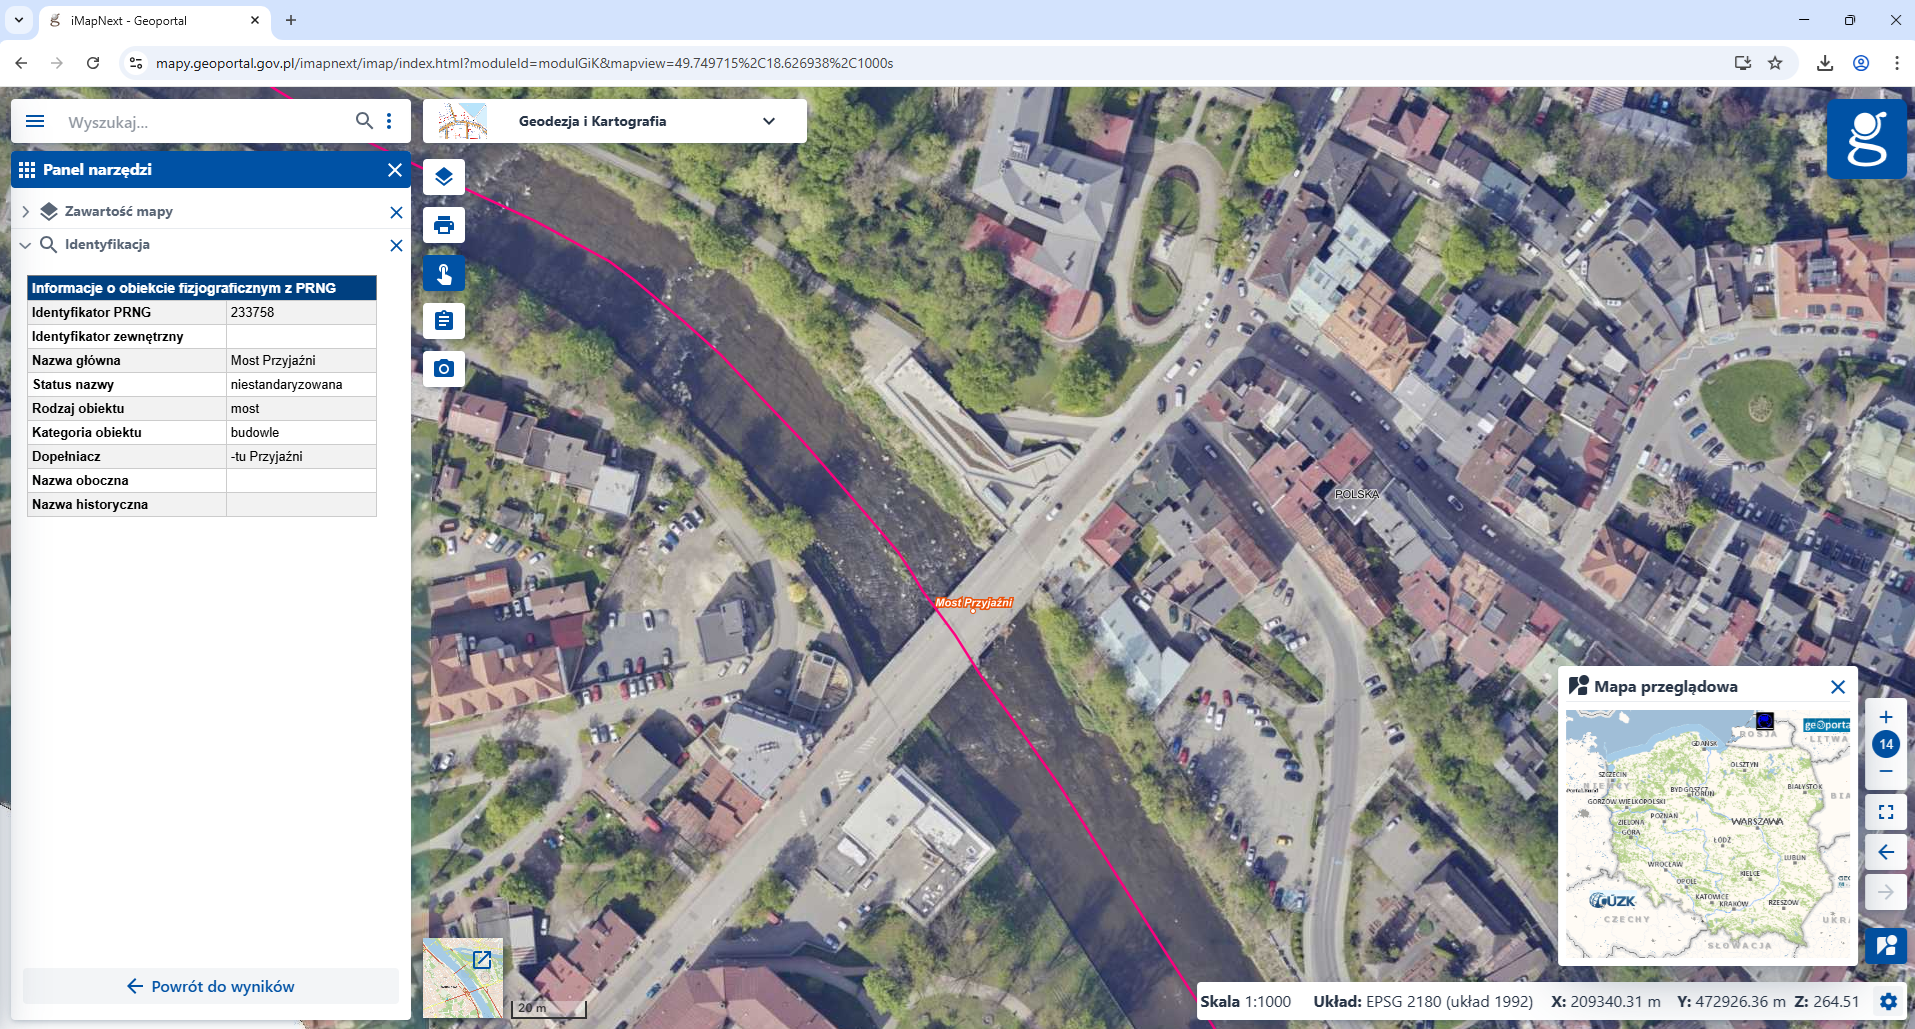Click the search magnifier icon

(x=364, y=121)
